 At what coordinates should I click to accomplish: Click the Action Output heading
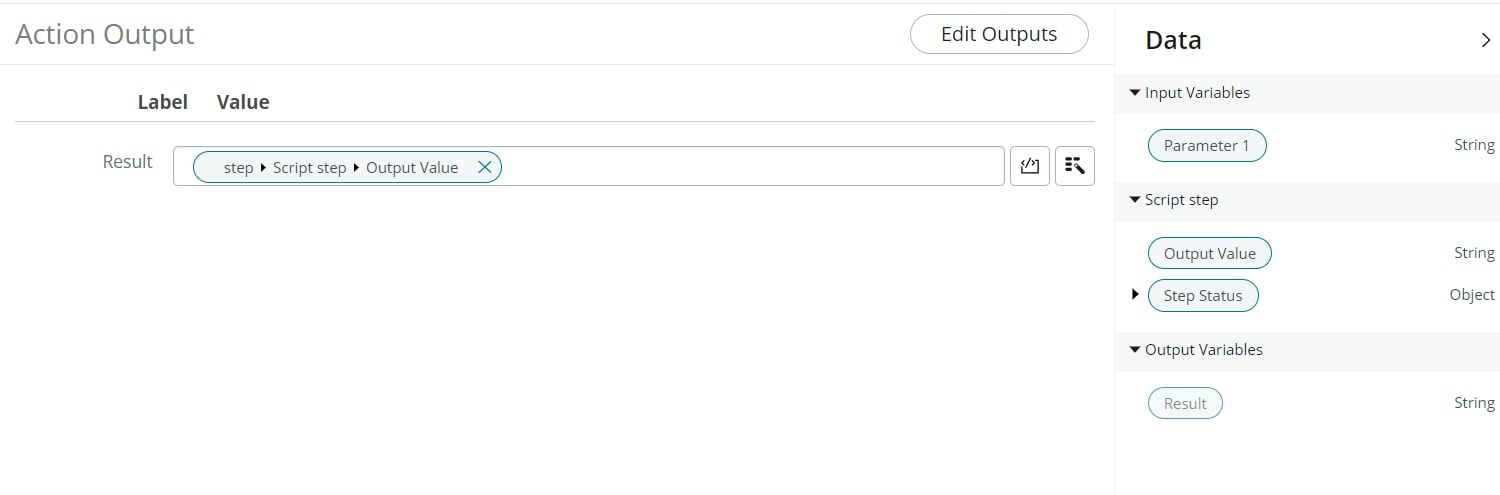tap(105, 35)
